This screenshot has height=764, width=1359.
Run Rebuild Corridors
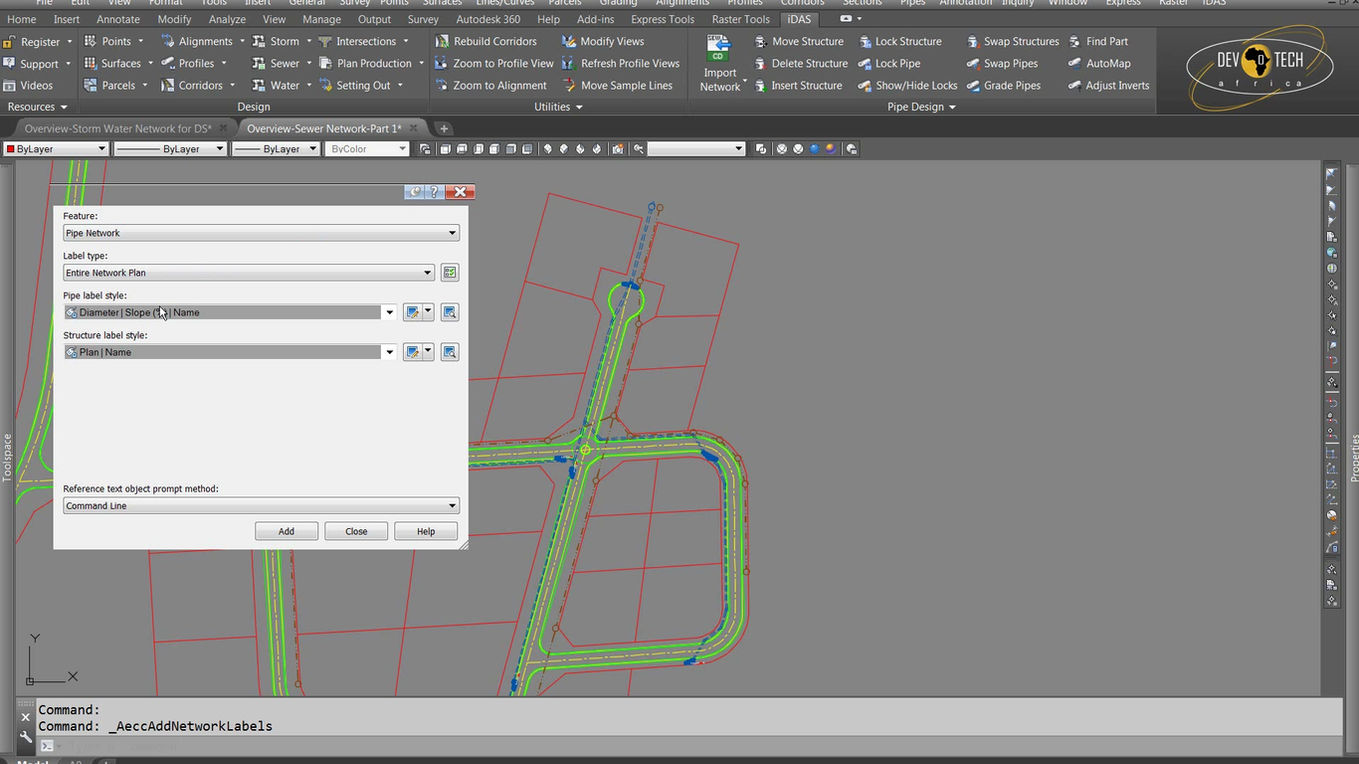485,41
